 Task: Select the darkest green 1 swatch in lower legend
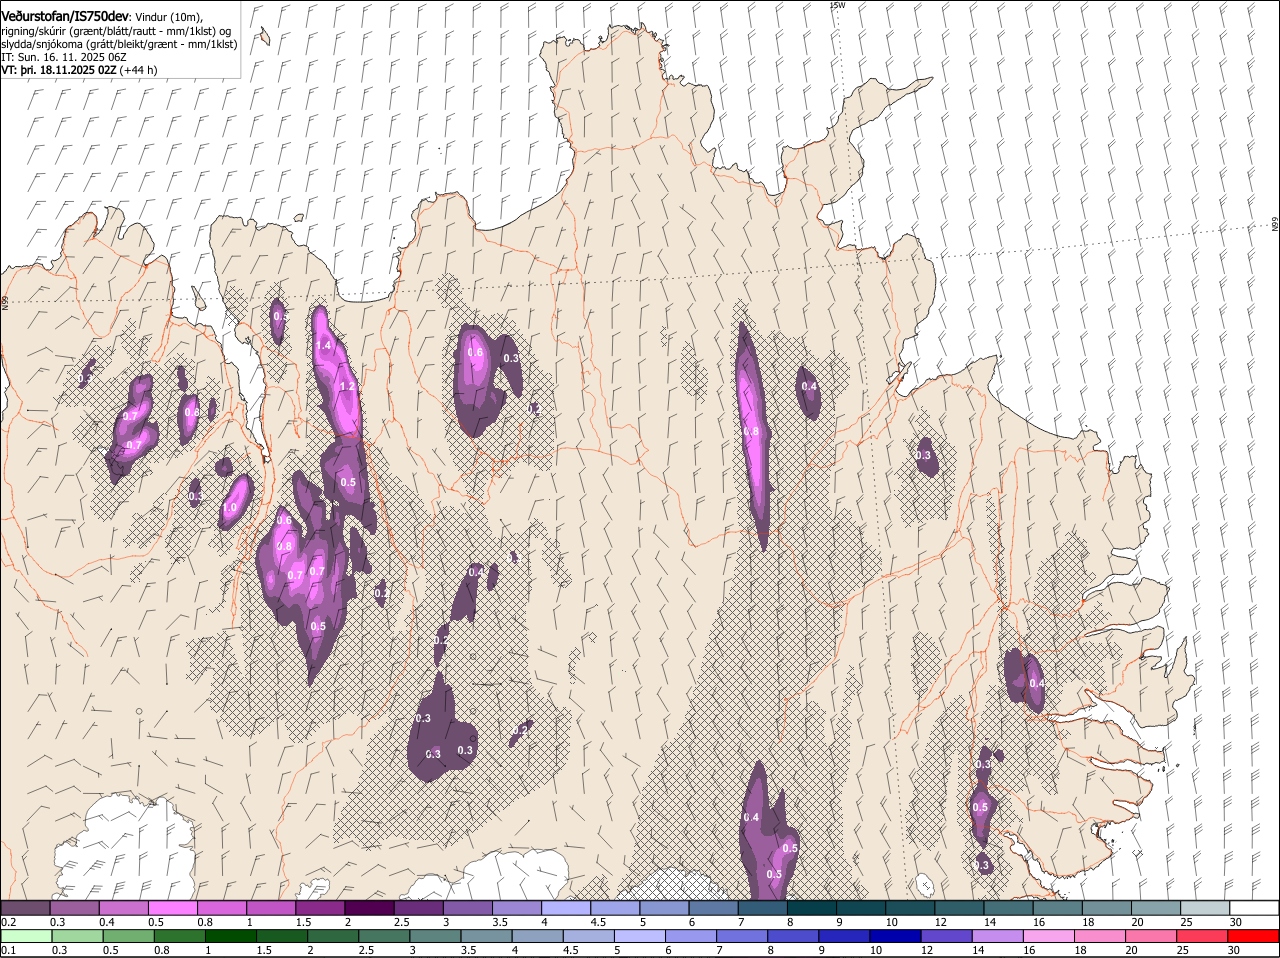click(229, 937)
